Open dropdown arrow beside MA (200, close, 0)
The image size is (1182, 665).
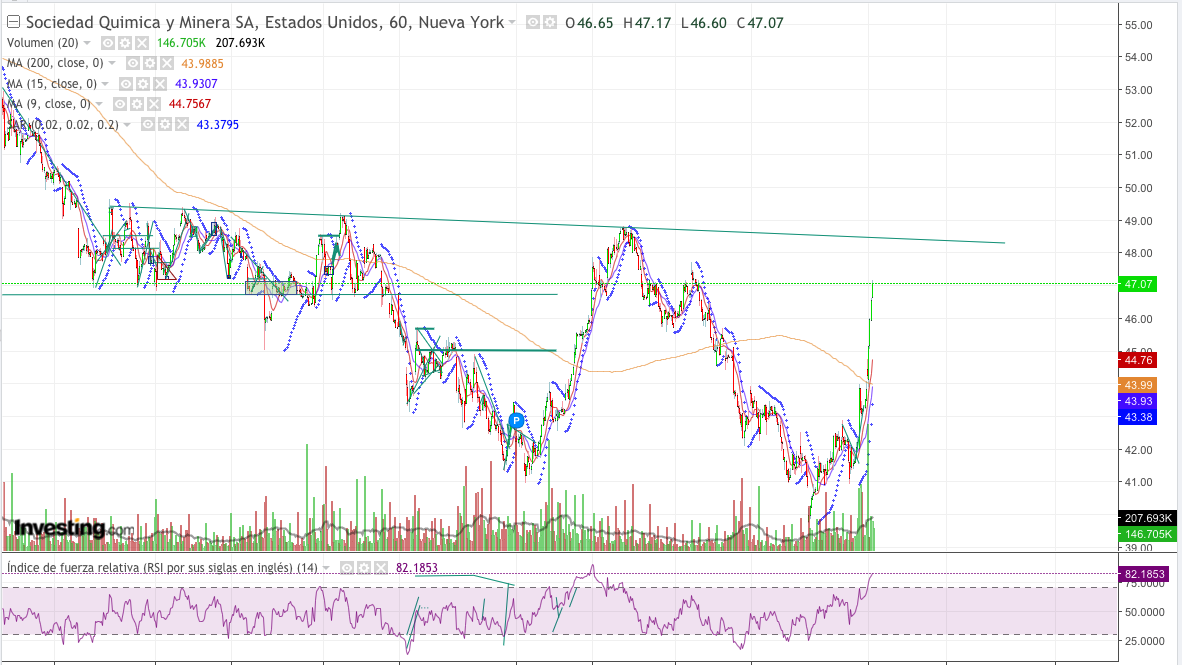[x=112, y=63]
